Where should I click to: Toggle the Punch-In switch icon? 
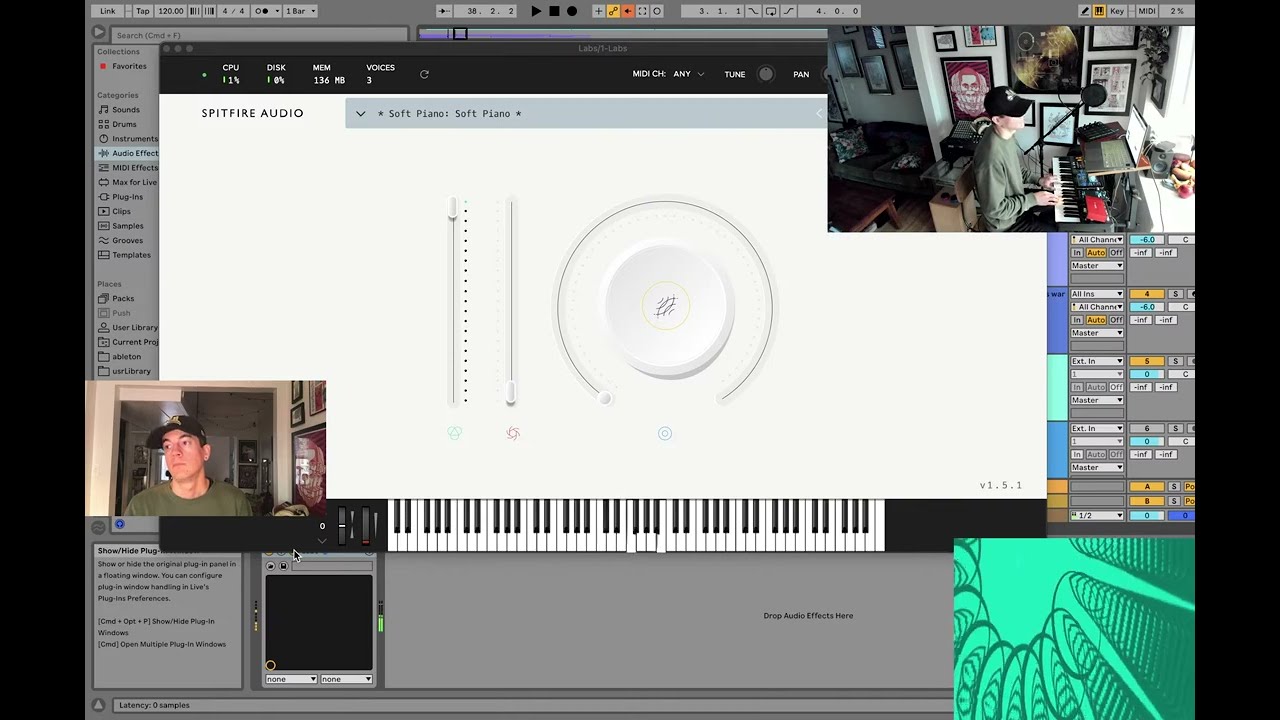[x=755, y=11]
